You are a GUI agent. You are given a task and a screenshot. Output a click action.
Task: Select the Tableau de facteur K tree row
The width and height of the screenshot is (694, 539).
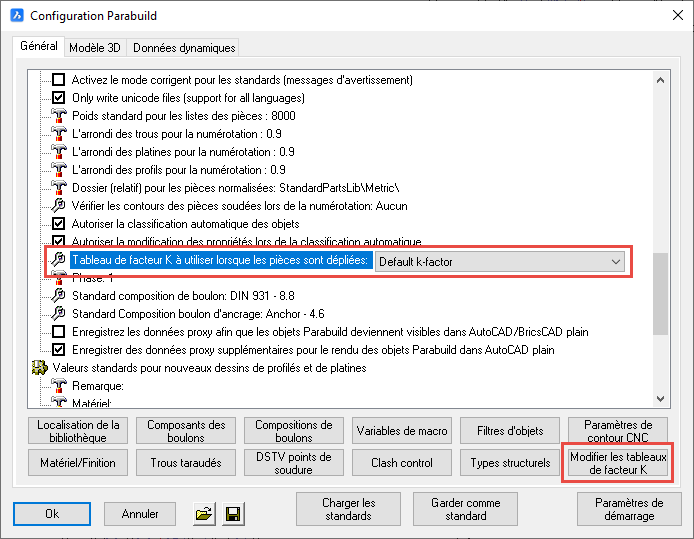[x=220, y=261]
